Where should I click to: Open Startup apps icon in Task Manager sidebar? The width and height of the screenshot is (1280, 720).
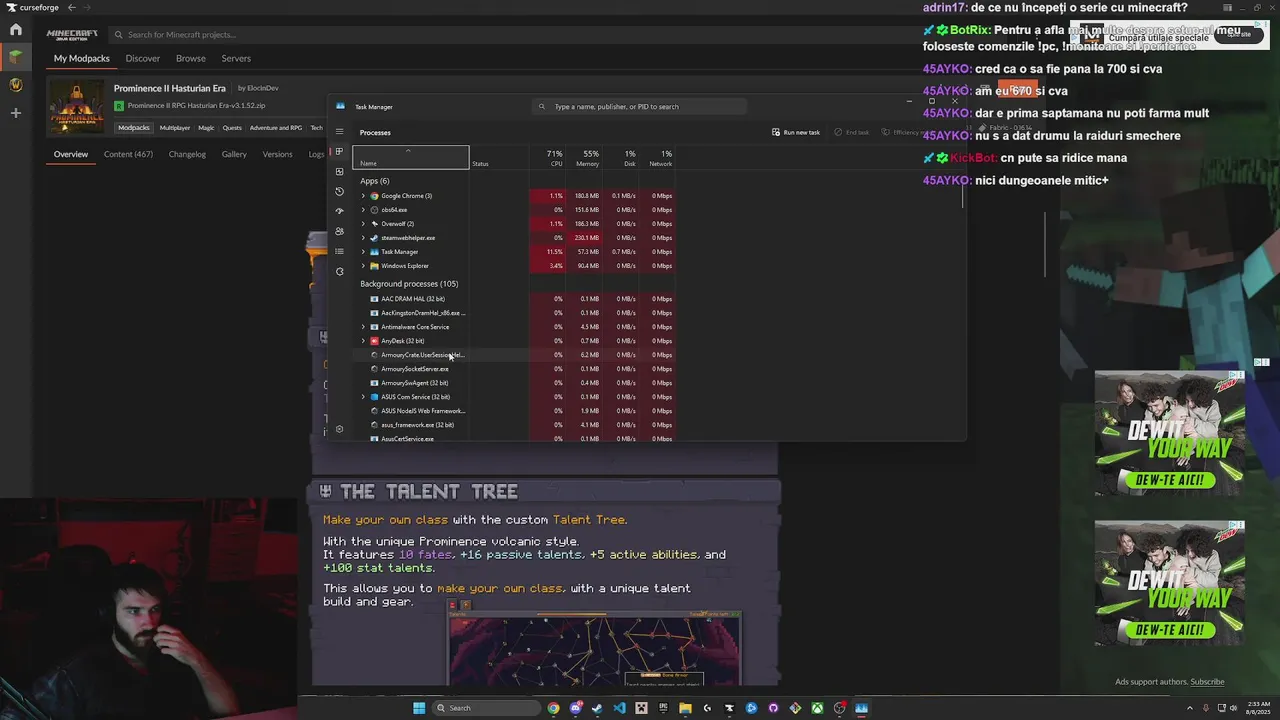point(340,211)
